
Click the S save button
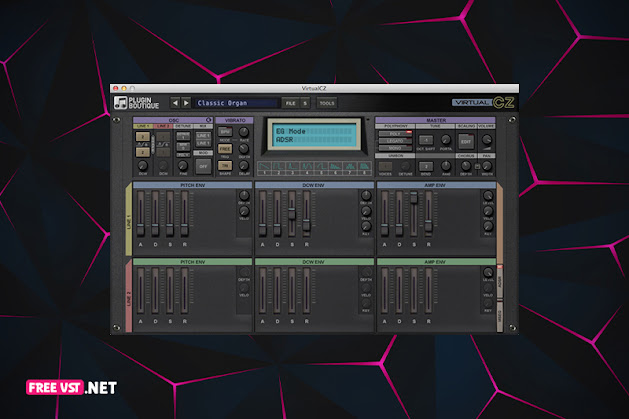coord(305,103)
